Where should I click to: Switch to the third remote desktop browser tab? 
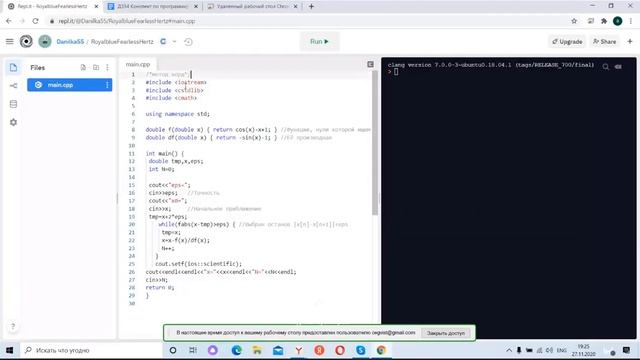tap(252, 7)
